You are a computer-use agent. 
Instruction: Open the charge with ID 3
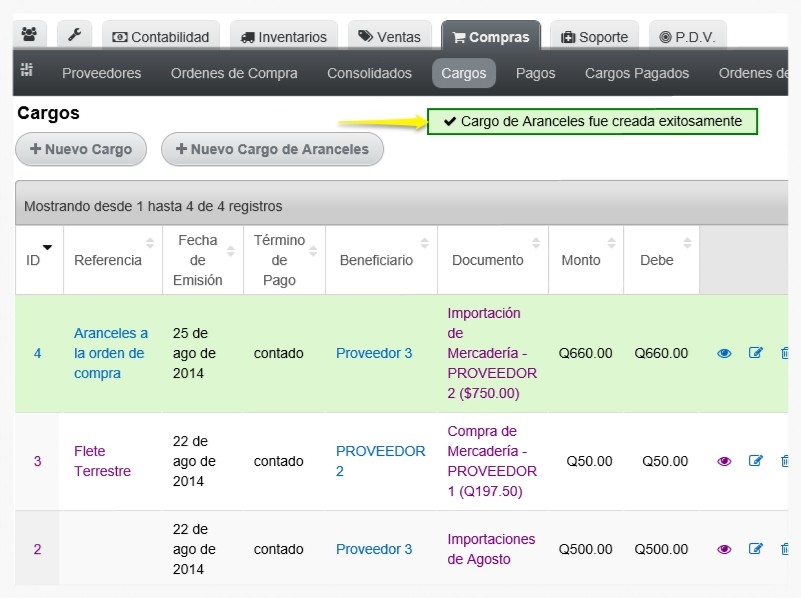pyautogui.click(x=37, y=462)
